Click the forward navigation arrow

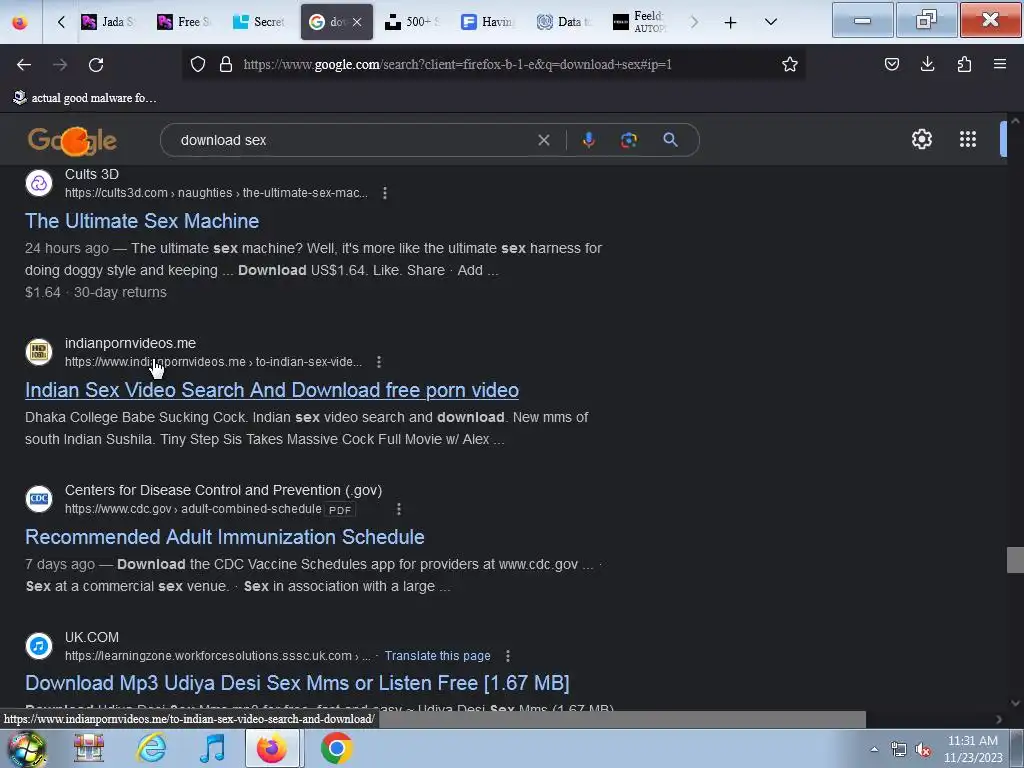[x=60, y=64]
